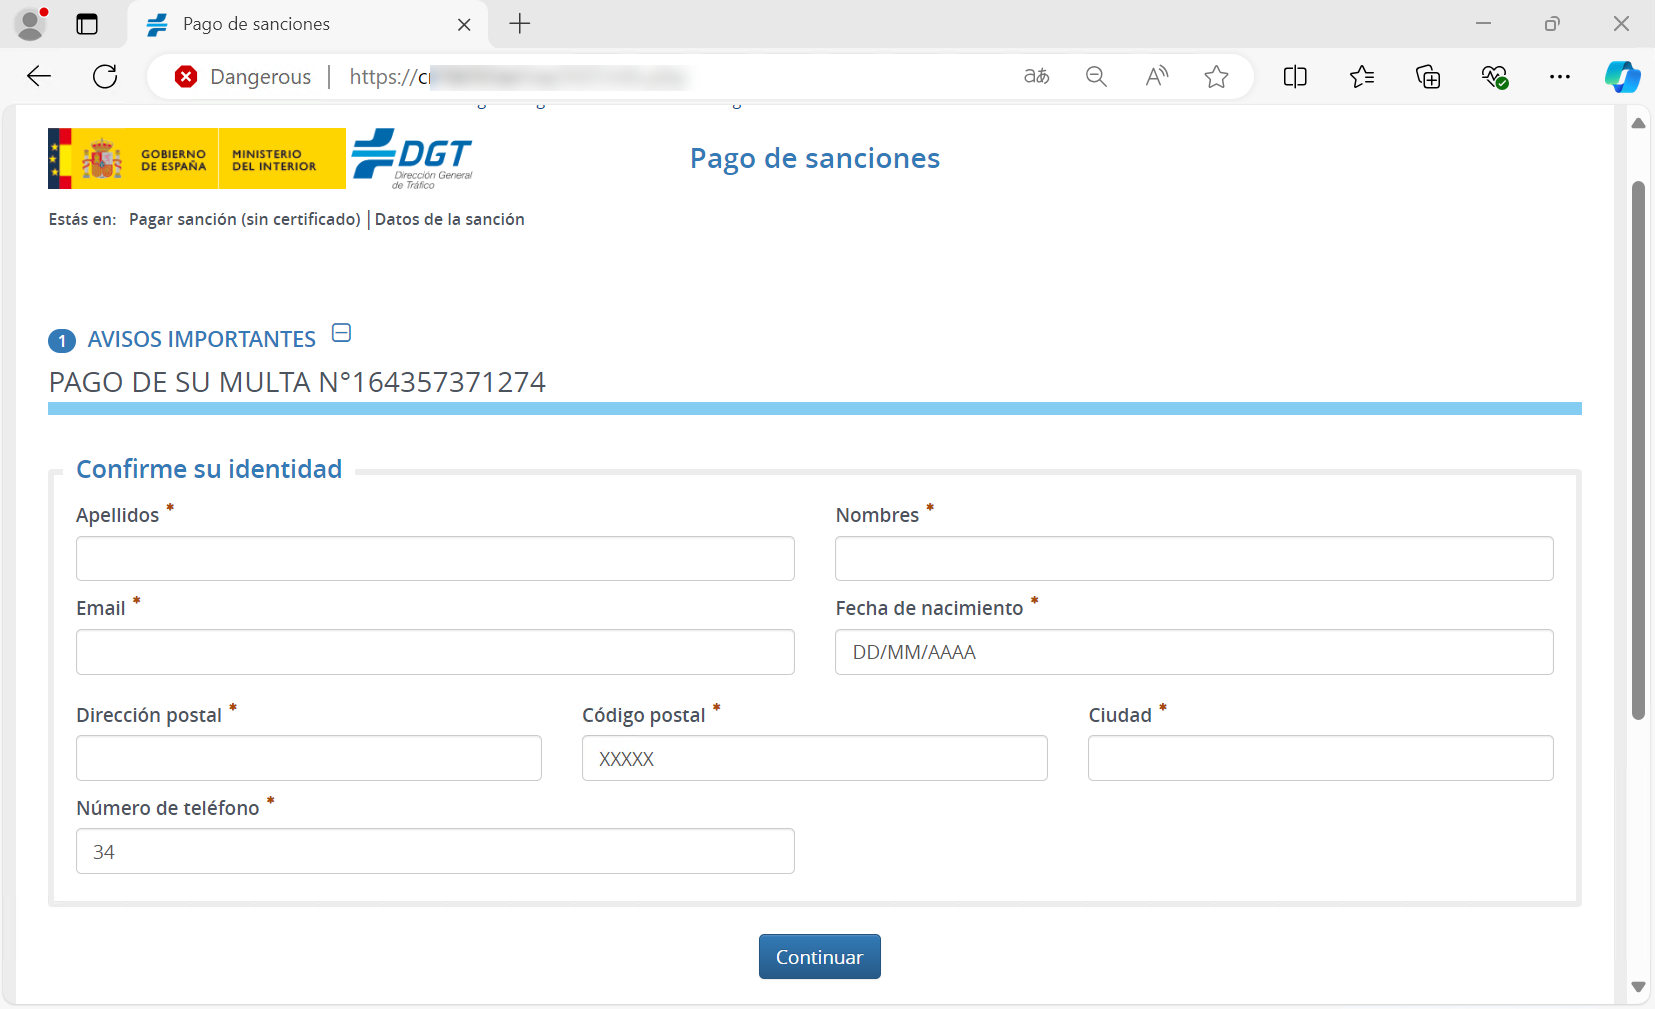Open Browser essentials heart icon

[1494, 77]
